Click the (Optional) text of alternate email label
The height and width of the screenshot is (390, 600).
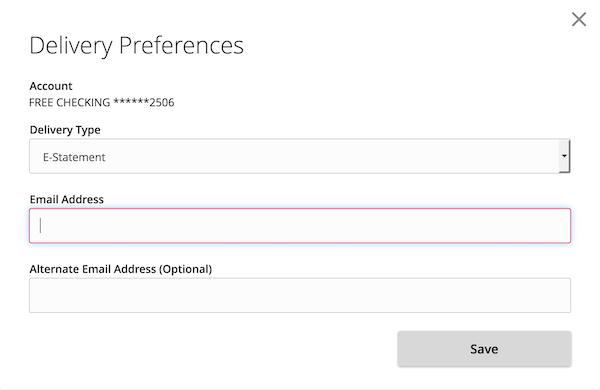click(x=186, y=269)
